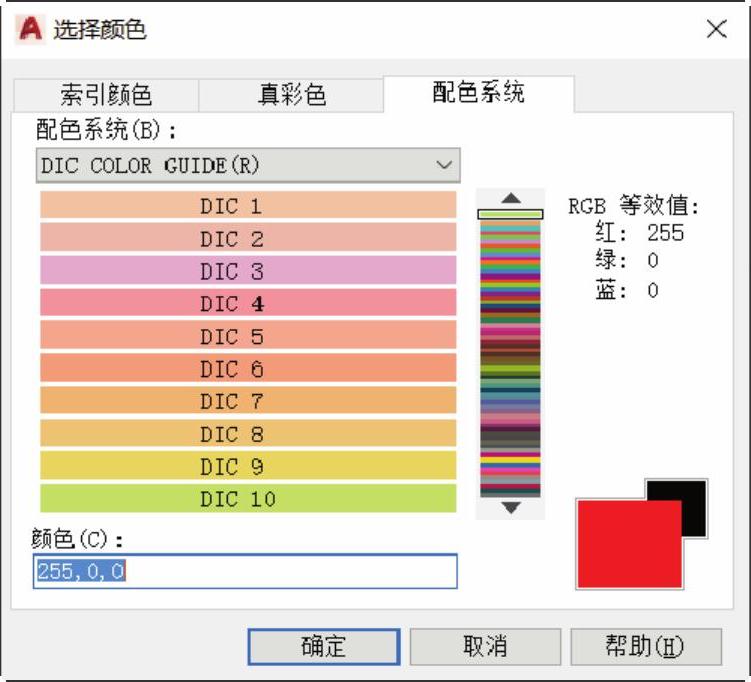Click the red new-color preview swatch
This screenshot has width=751, height=682.
coord(629,544)
